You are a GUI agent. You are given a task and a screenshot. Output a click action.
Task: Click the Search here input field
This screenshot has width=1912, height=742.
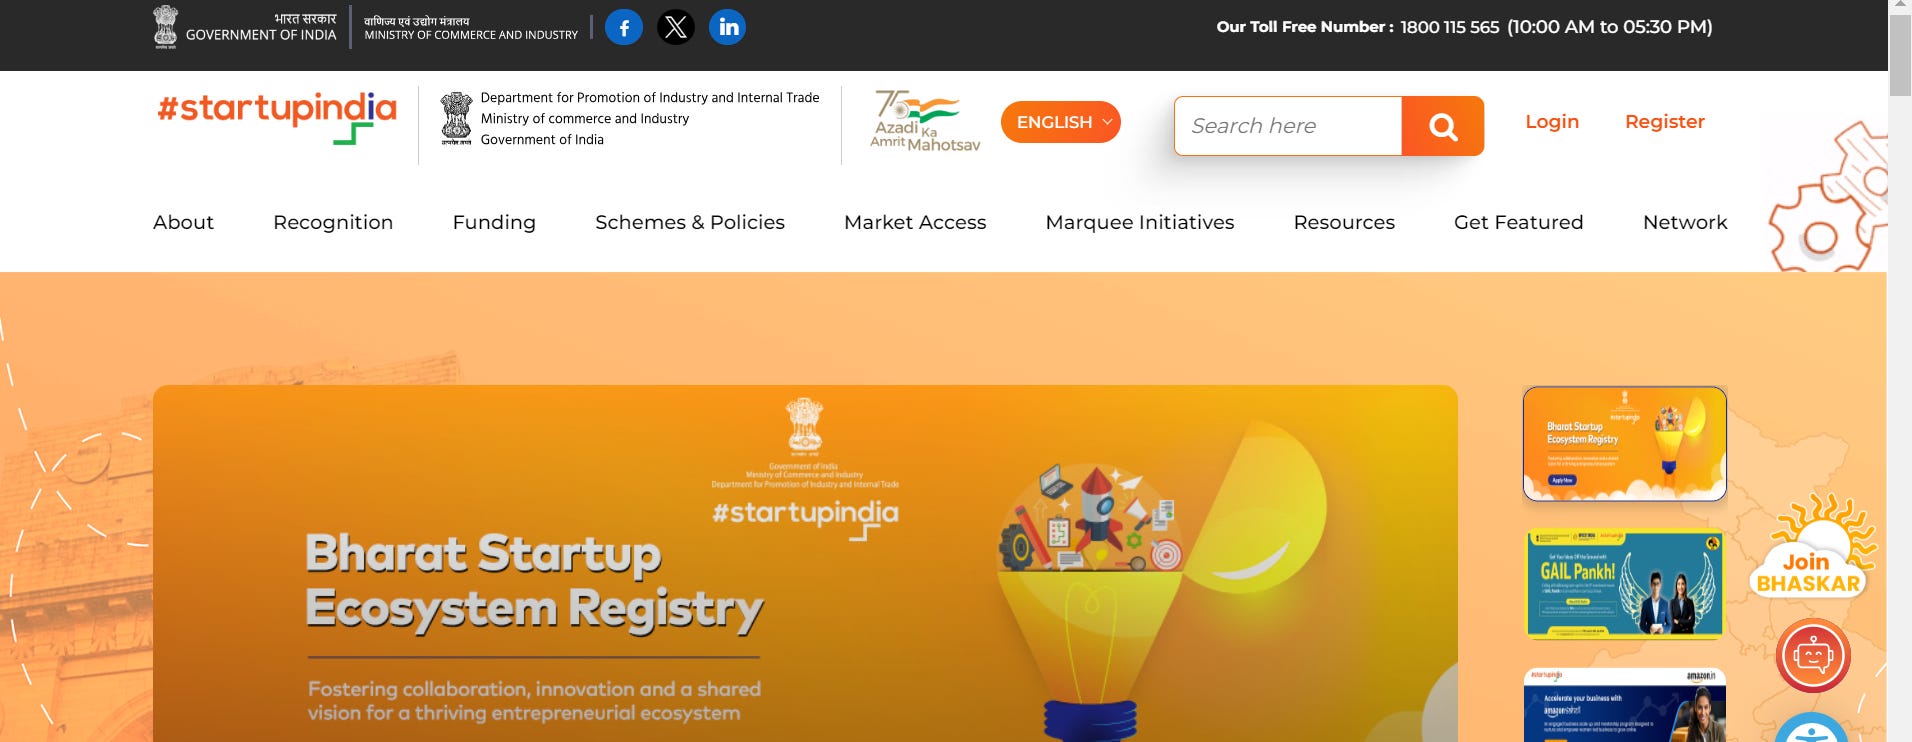1288,126
